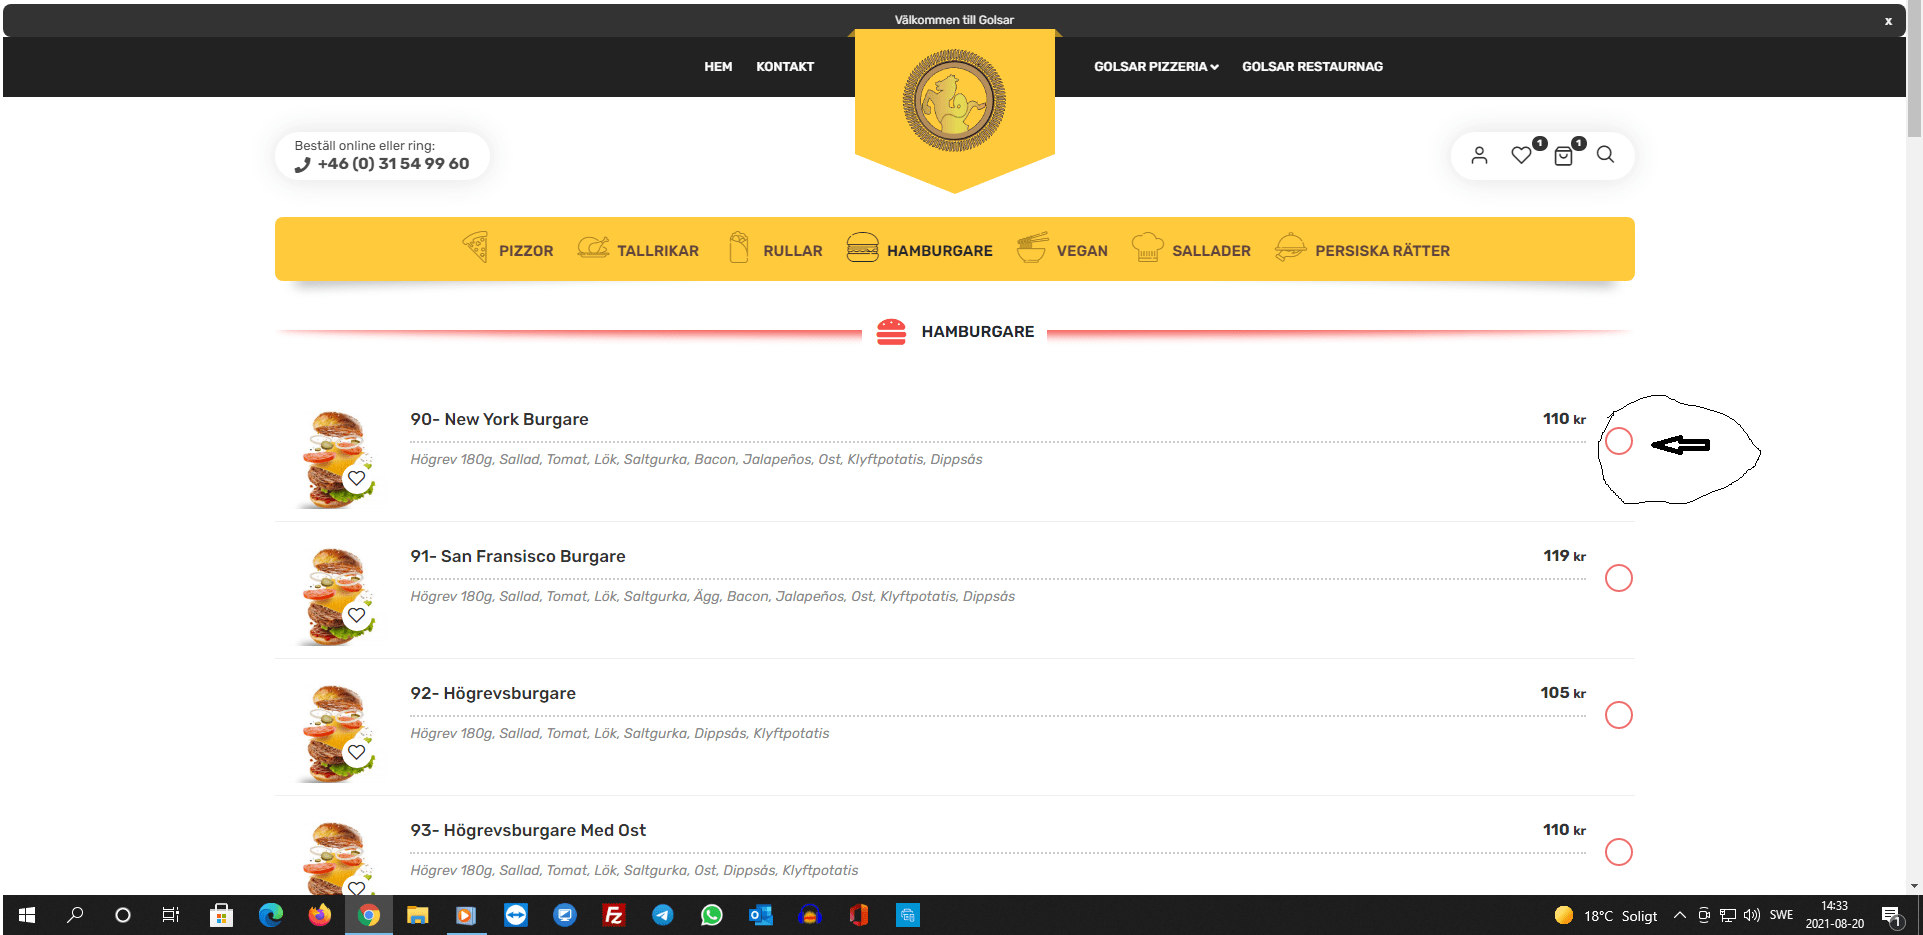Click the search magnifier icon in header
The height and width of the screenshot is (935, 1923).
[1605, 155]
